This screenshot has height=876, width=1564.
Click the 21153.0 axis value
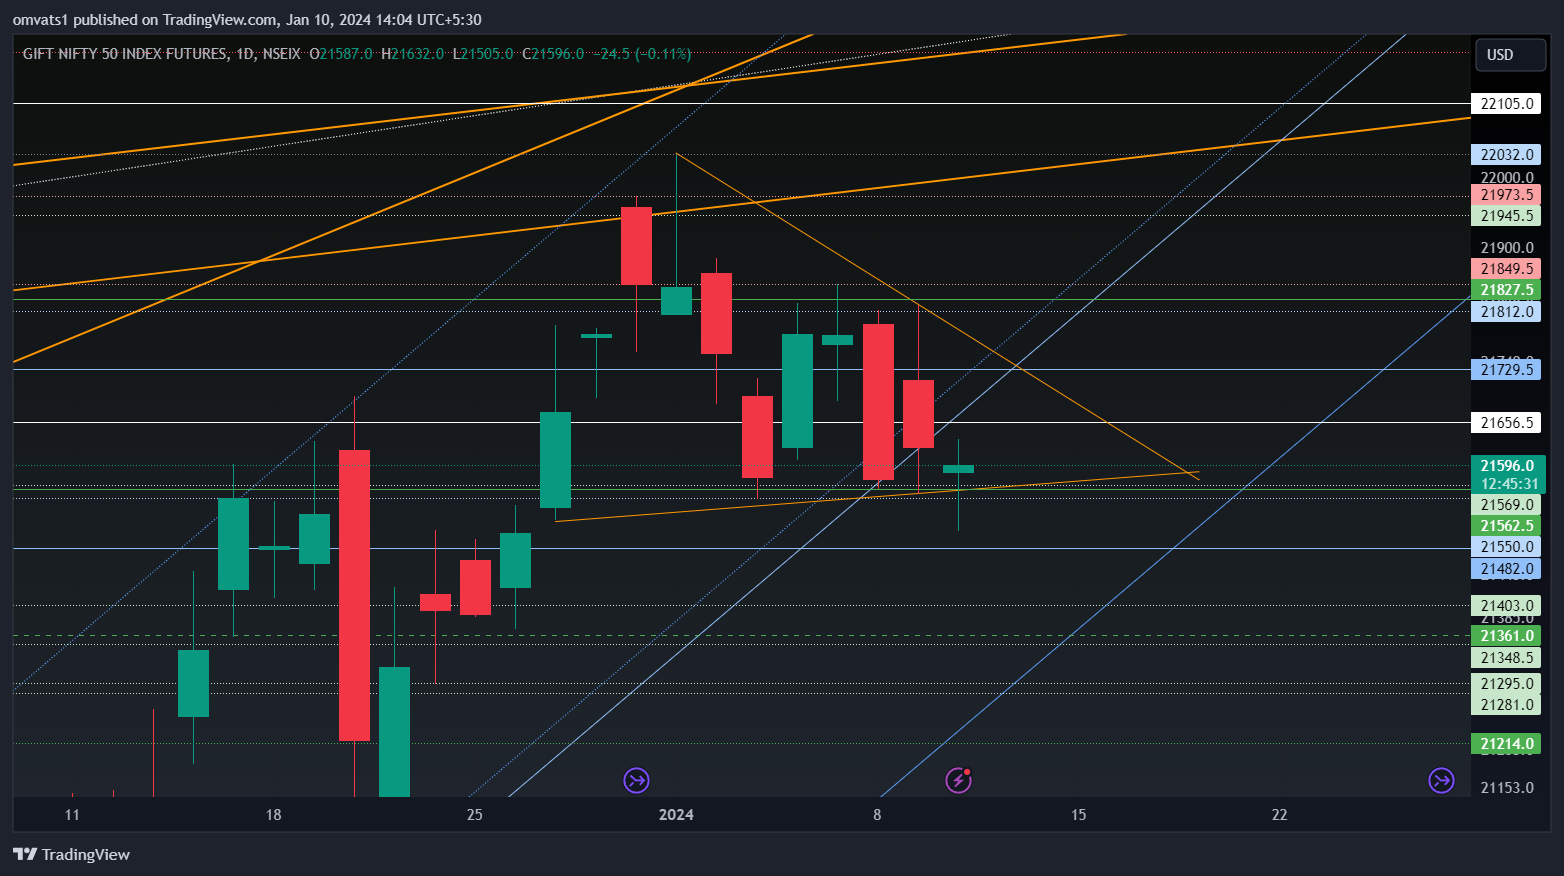[x=1506, y=788]
